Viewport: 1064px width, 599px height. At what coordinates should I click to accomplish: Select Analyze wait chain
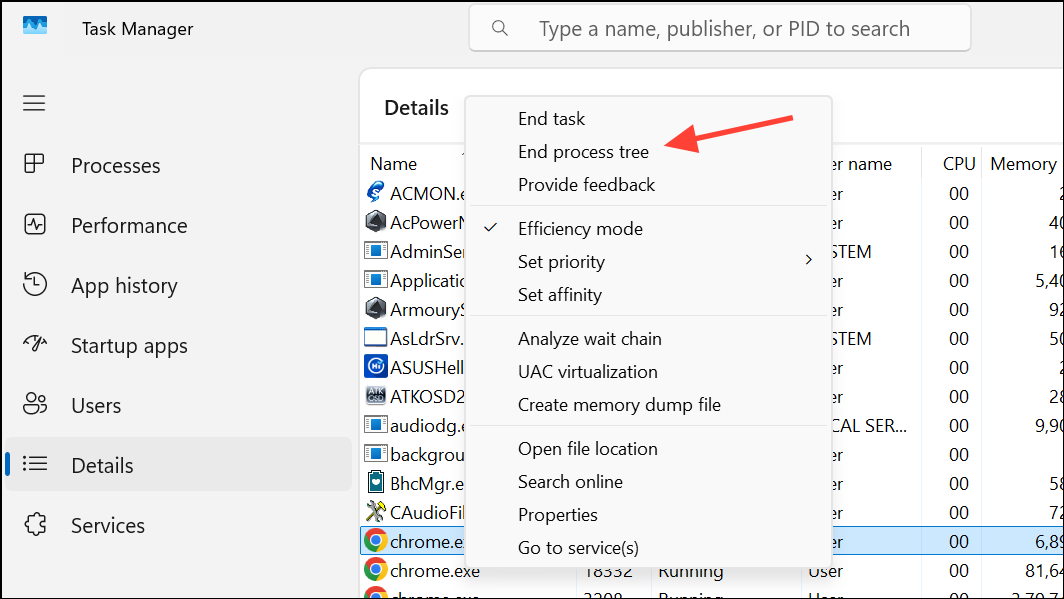[590, 338]
